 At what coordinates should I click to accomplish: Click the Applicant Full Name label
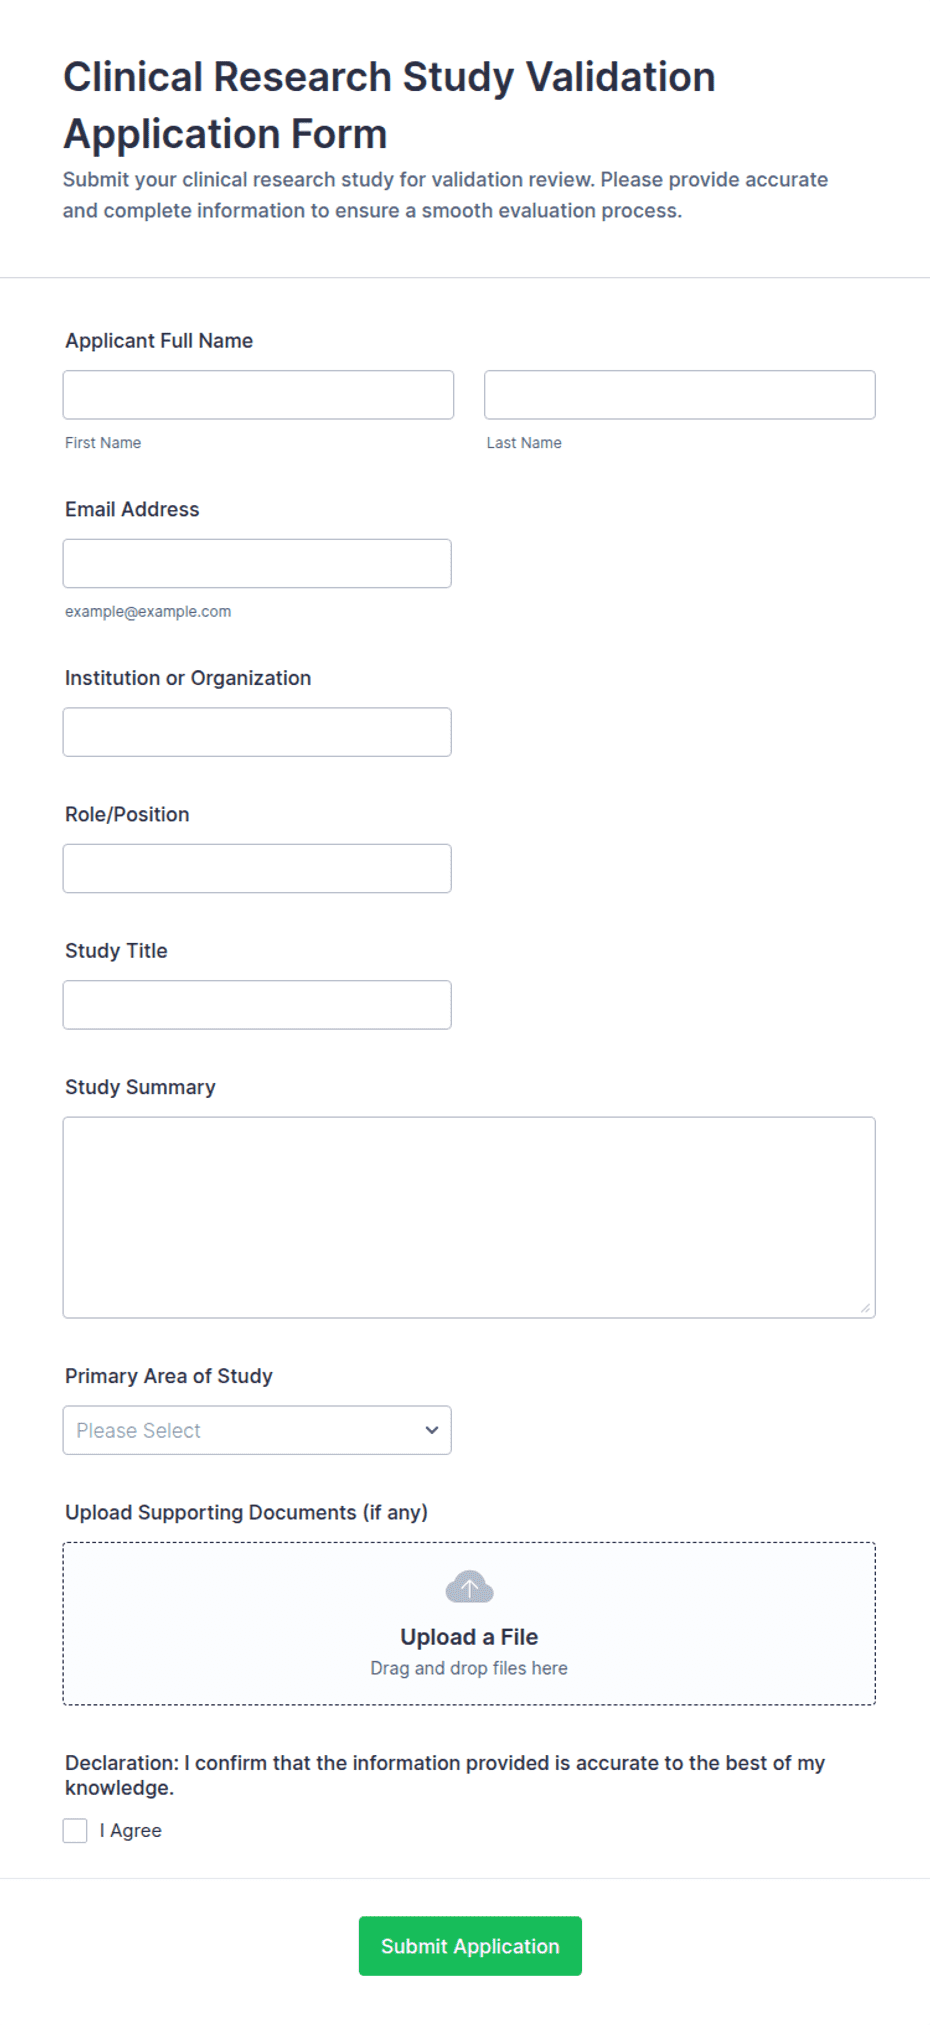[159, 340]
